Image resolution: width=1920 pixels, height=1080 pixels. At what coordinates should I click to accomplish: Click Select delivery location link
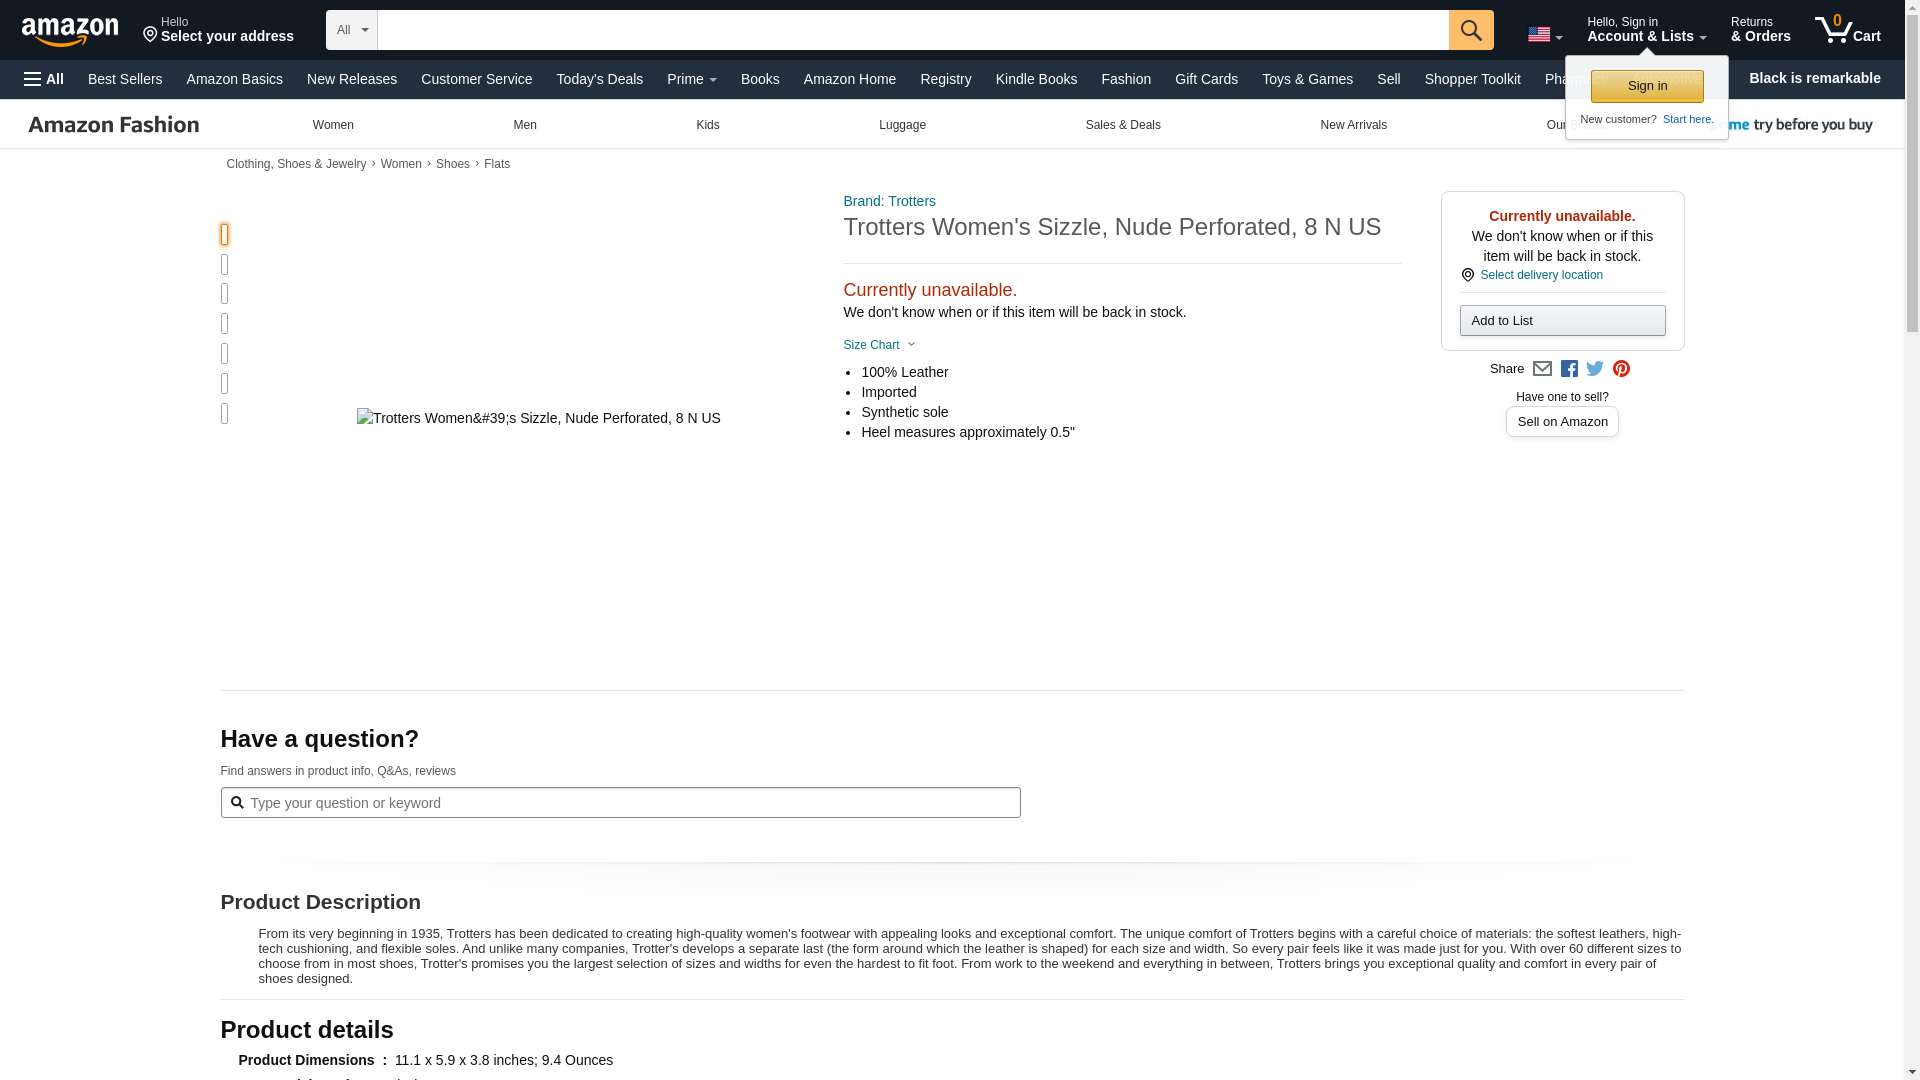tap(1540, 275)
